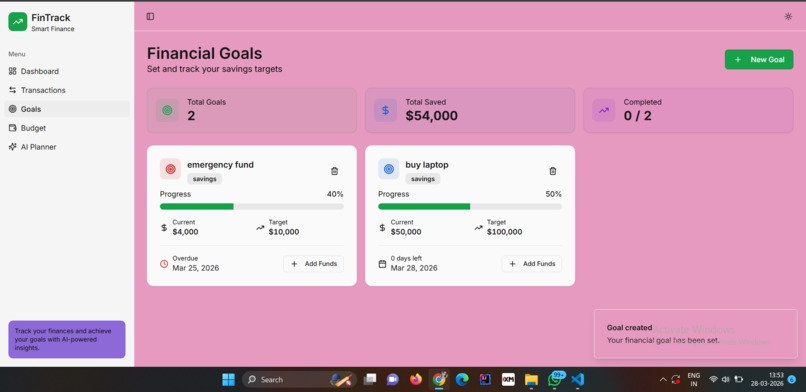The image size is (806, 392).
Task: Click the Completed trend arrow icon
Action: tap(603, 110)
